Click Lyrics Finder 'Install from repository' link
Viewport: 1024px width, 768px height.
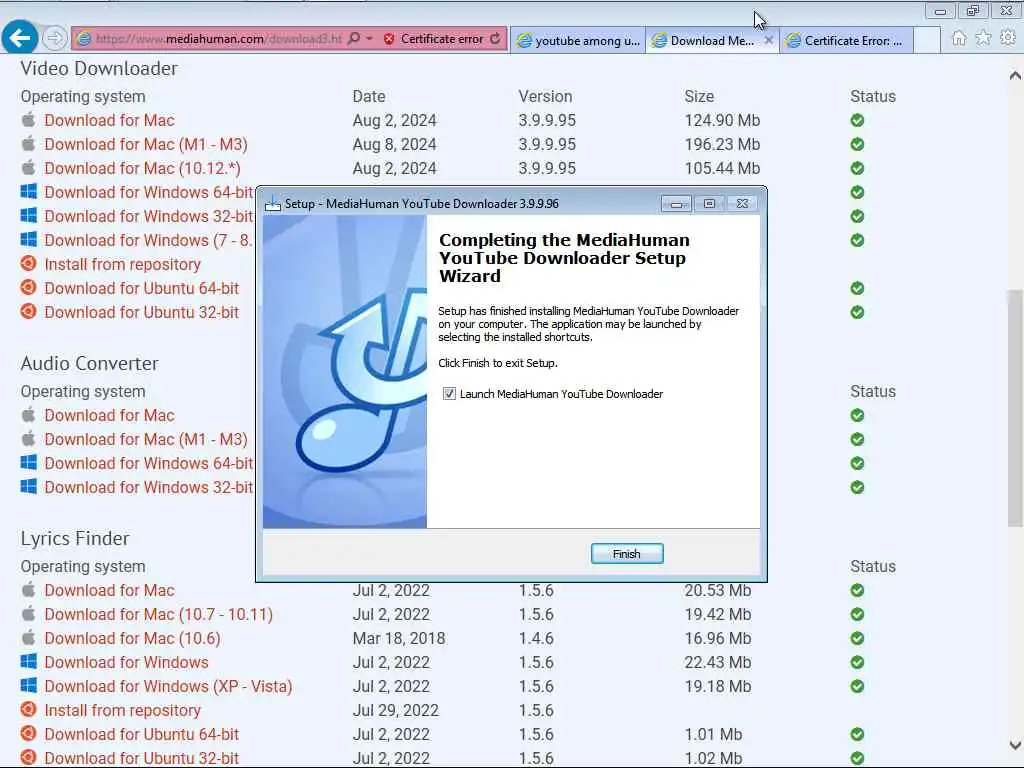pos(122,711)
